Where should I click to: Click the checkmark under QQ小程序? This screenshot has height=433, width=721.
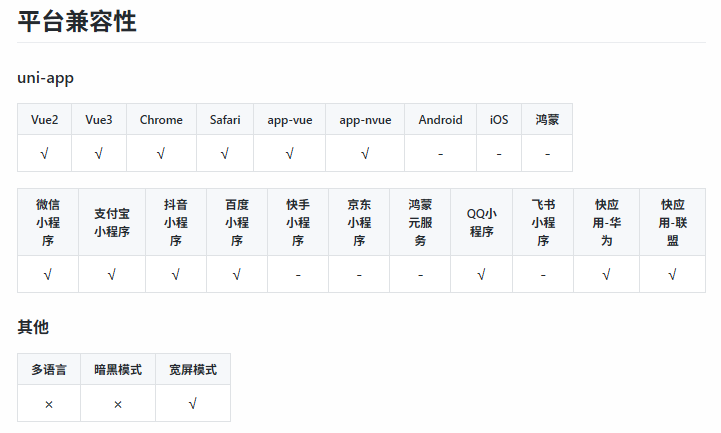[481, 275]
